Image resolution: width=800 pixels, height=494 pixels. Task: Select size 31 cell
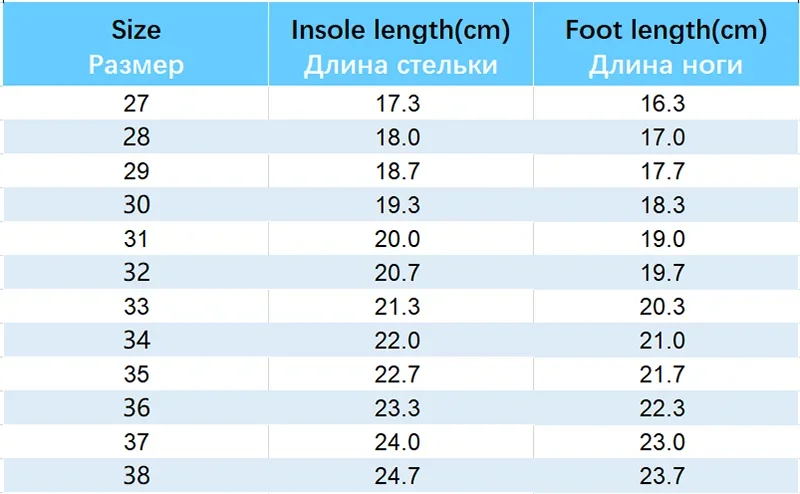(136, 238)
